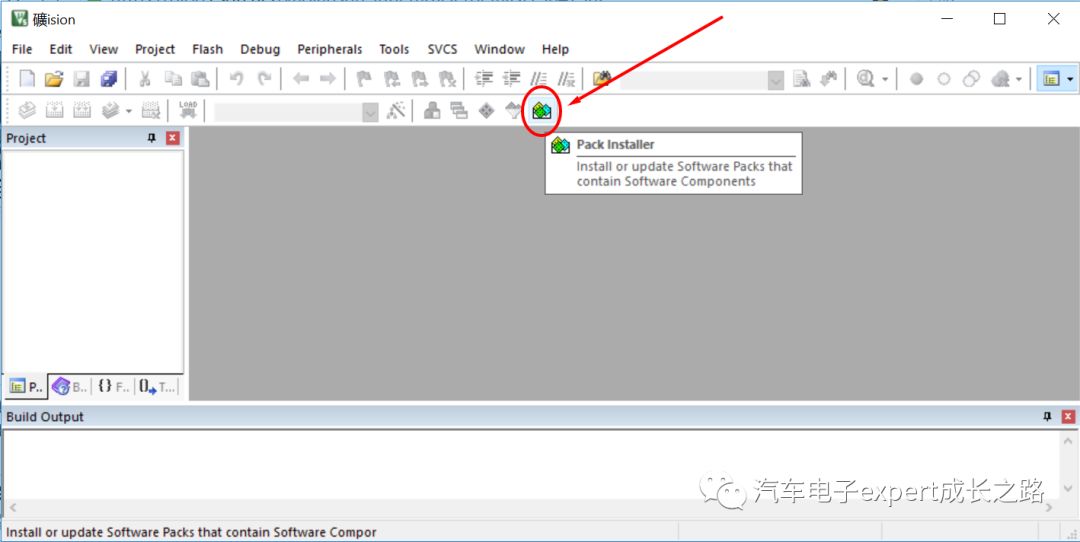Click the Manage Run-Time Environment diamond icon
The image size is (1080, 542).
[487, 110]
